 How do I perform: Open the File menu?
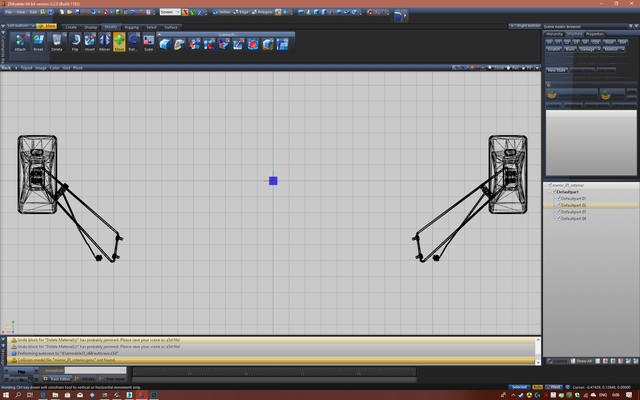coord(9,12)
